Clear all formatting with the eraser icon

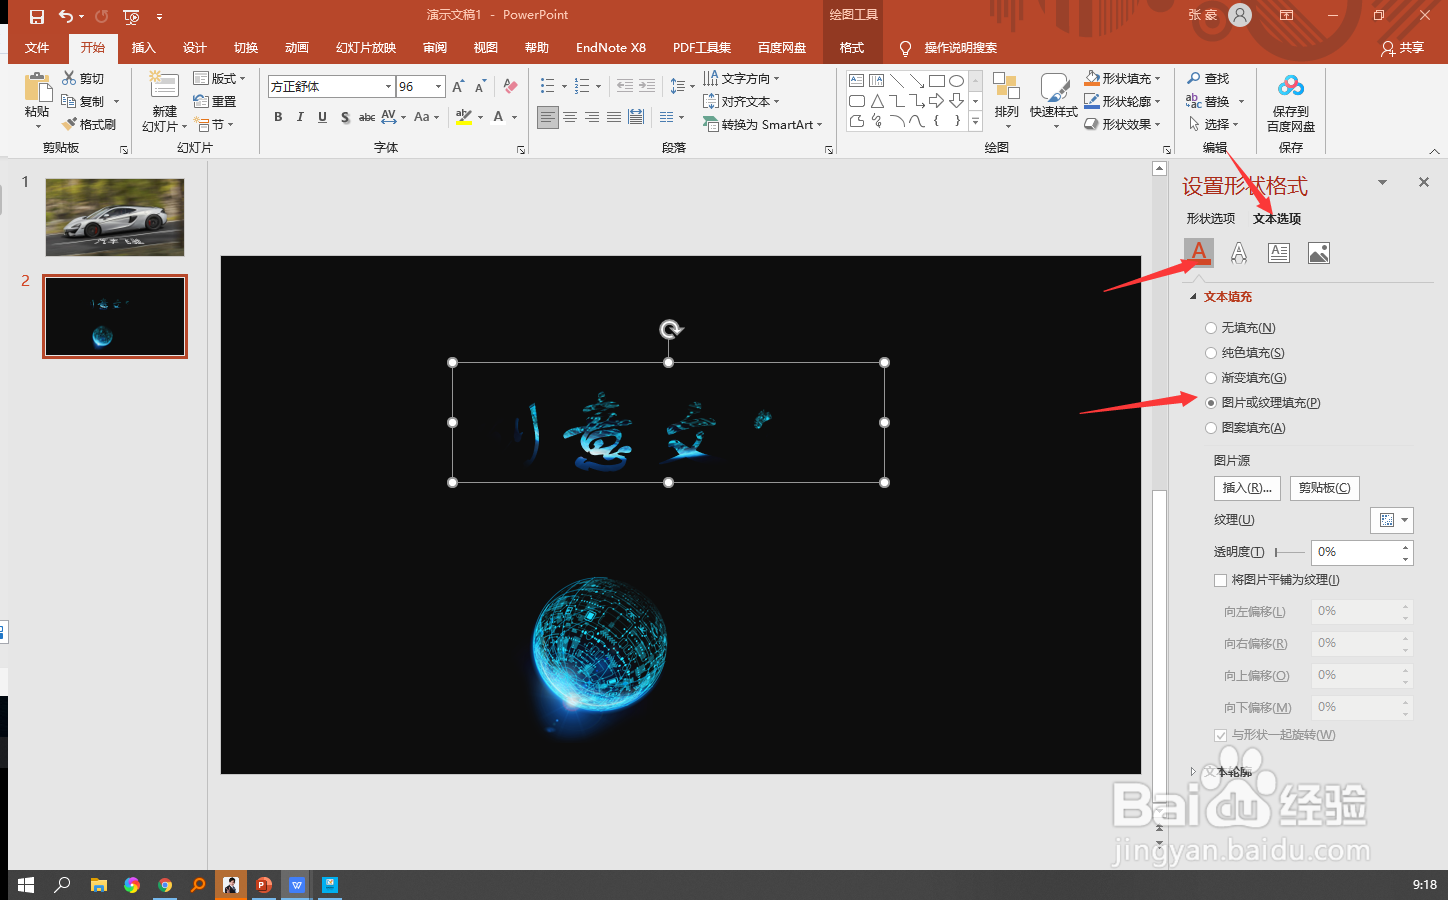(511, 87)
